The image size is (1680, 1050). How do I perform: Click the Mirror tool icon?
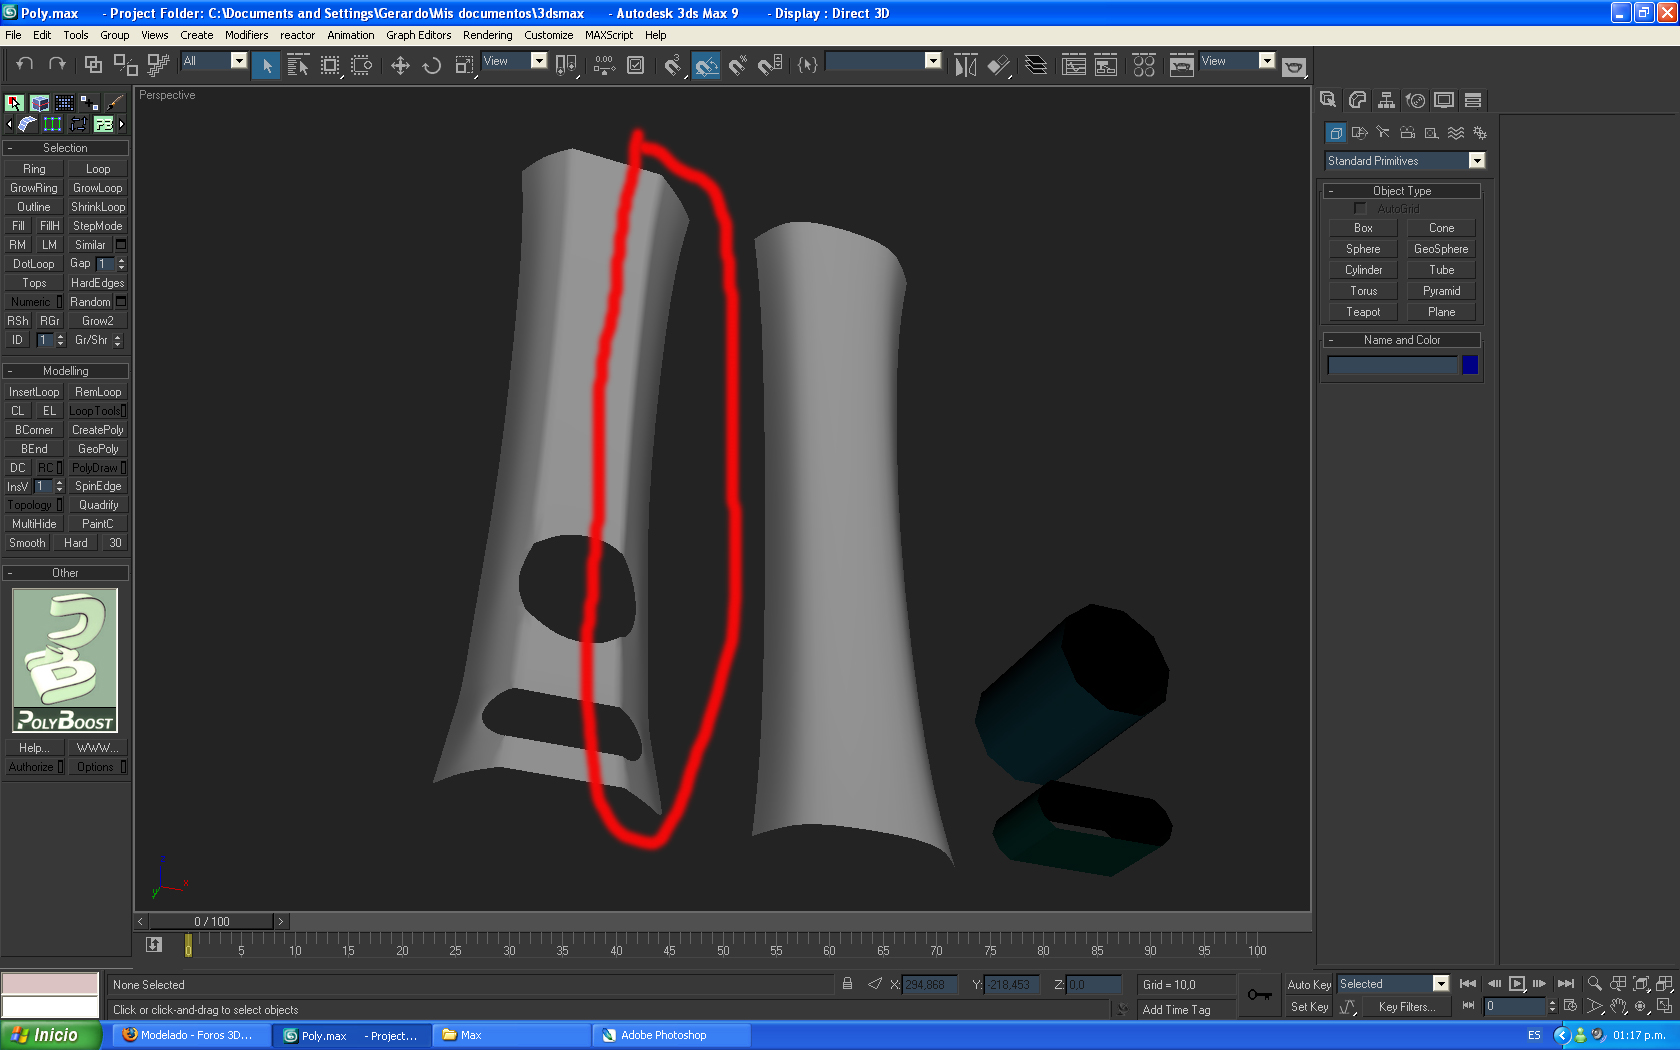point(965,66)
